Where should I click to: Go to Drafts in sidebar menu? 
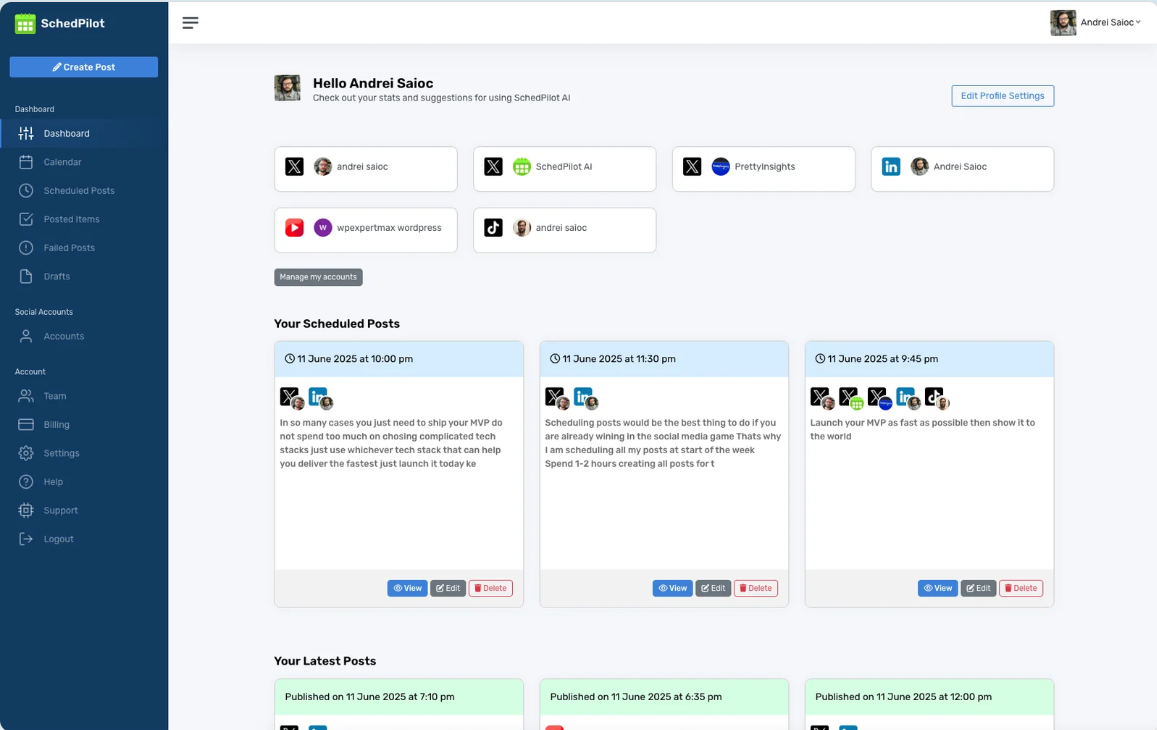click(56, 276)
